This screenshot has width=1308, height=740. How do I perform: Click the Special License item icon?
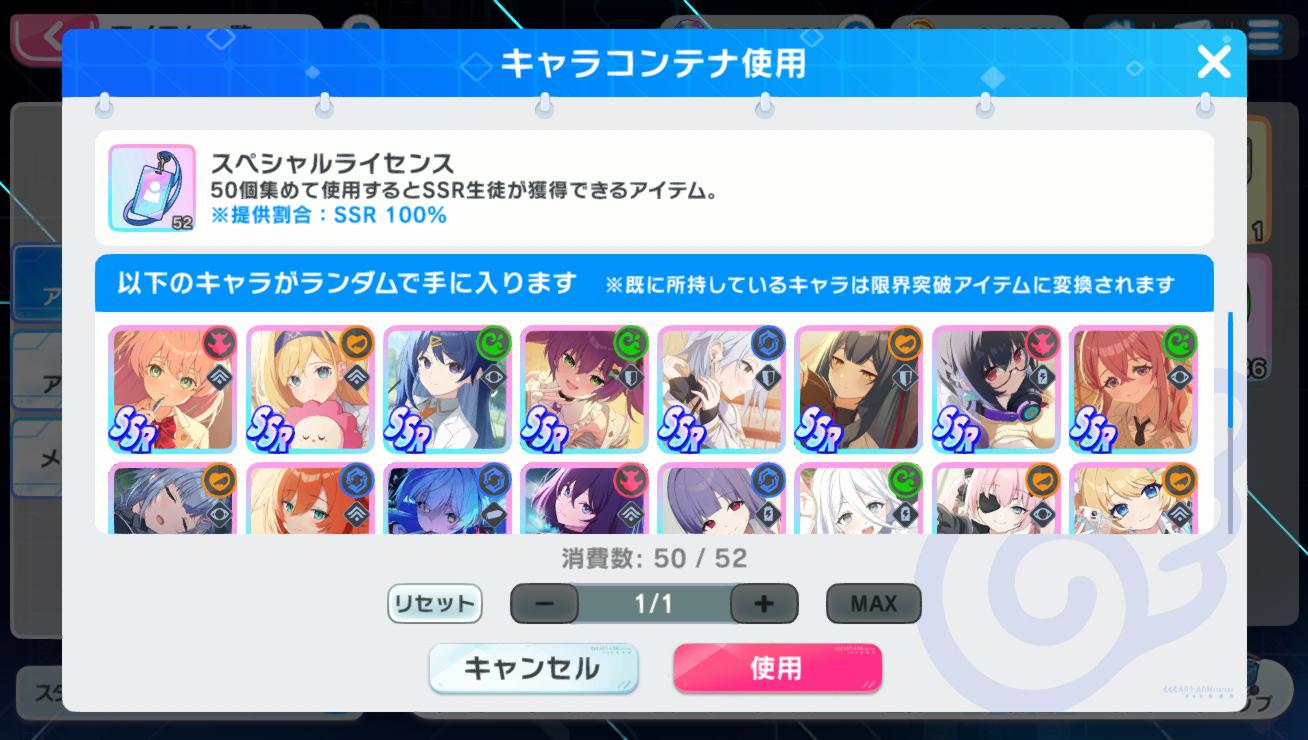pyautogui.click(x=152, y=188)
